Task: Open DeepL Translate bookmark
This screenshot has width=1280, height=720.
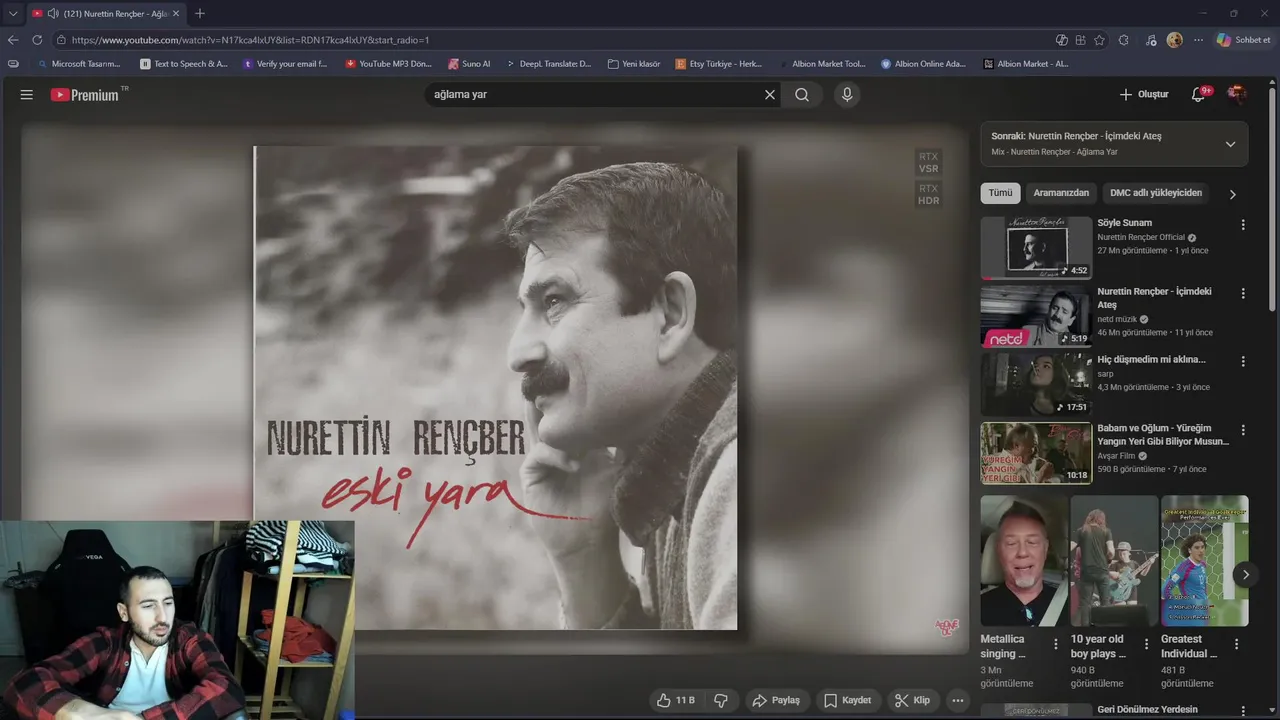Action: pyautogui.click(x=548, y=64)
